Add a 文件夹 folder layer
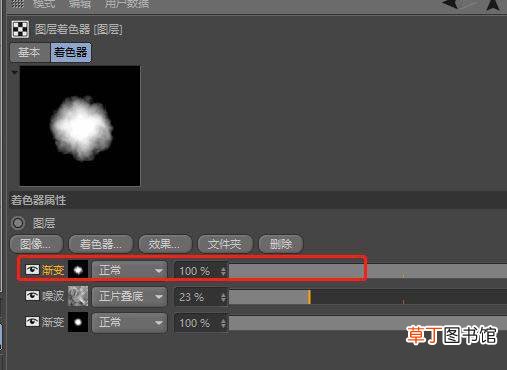The width and height of the screenshot is (507, 370). (x=225, y=244)
